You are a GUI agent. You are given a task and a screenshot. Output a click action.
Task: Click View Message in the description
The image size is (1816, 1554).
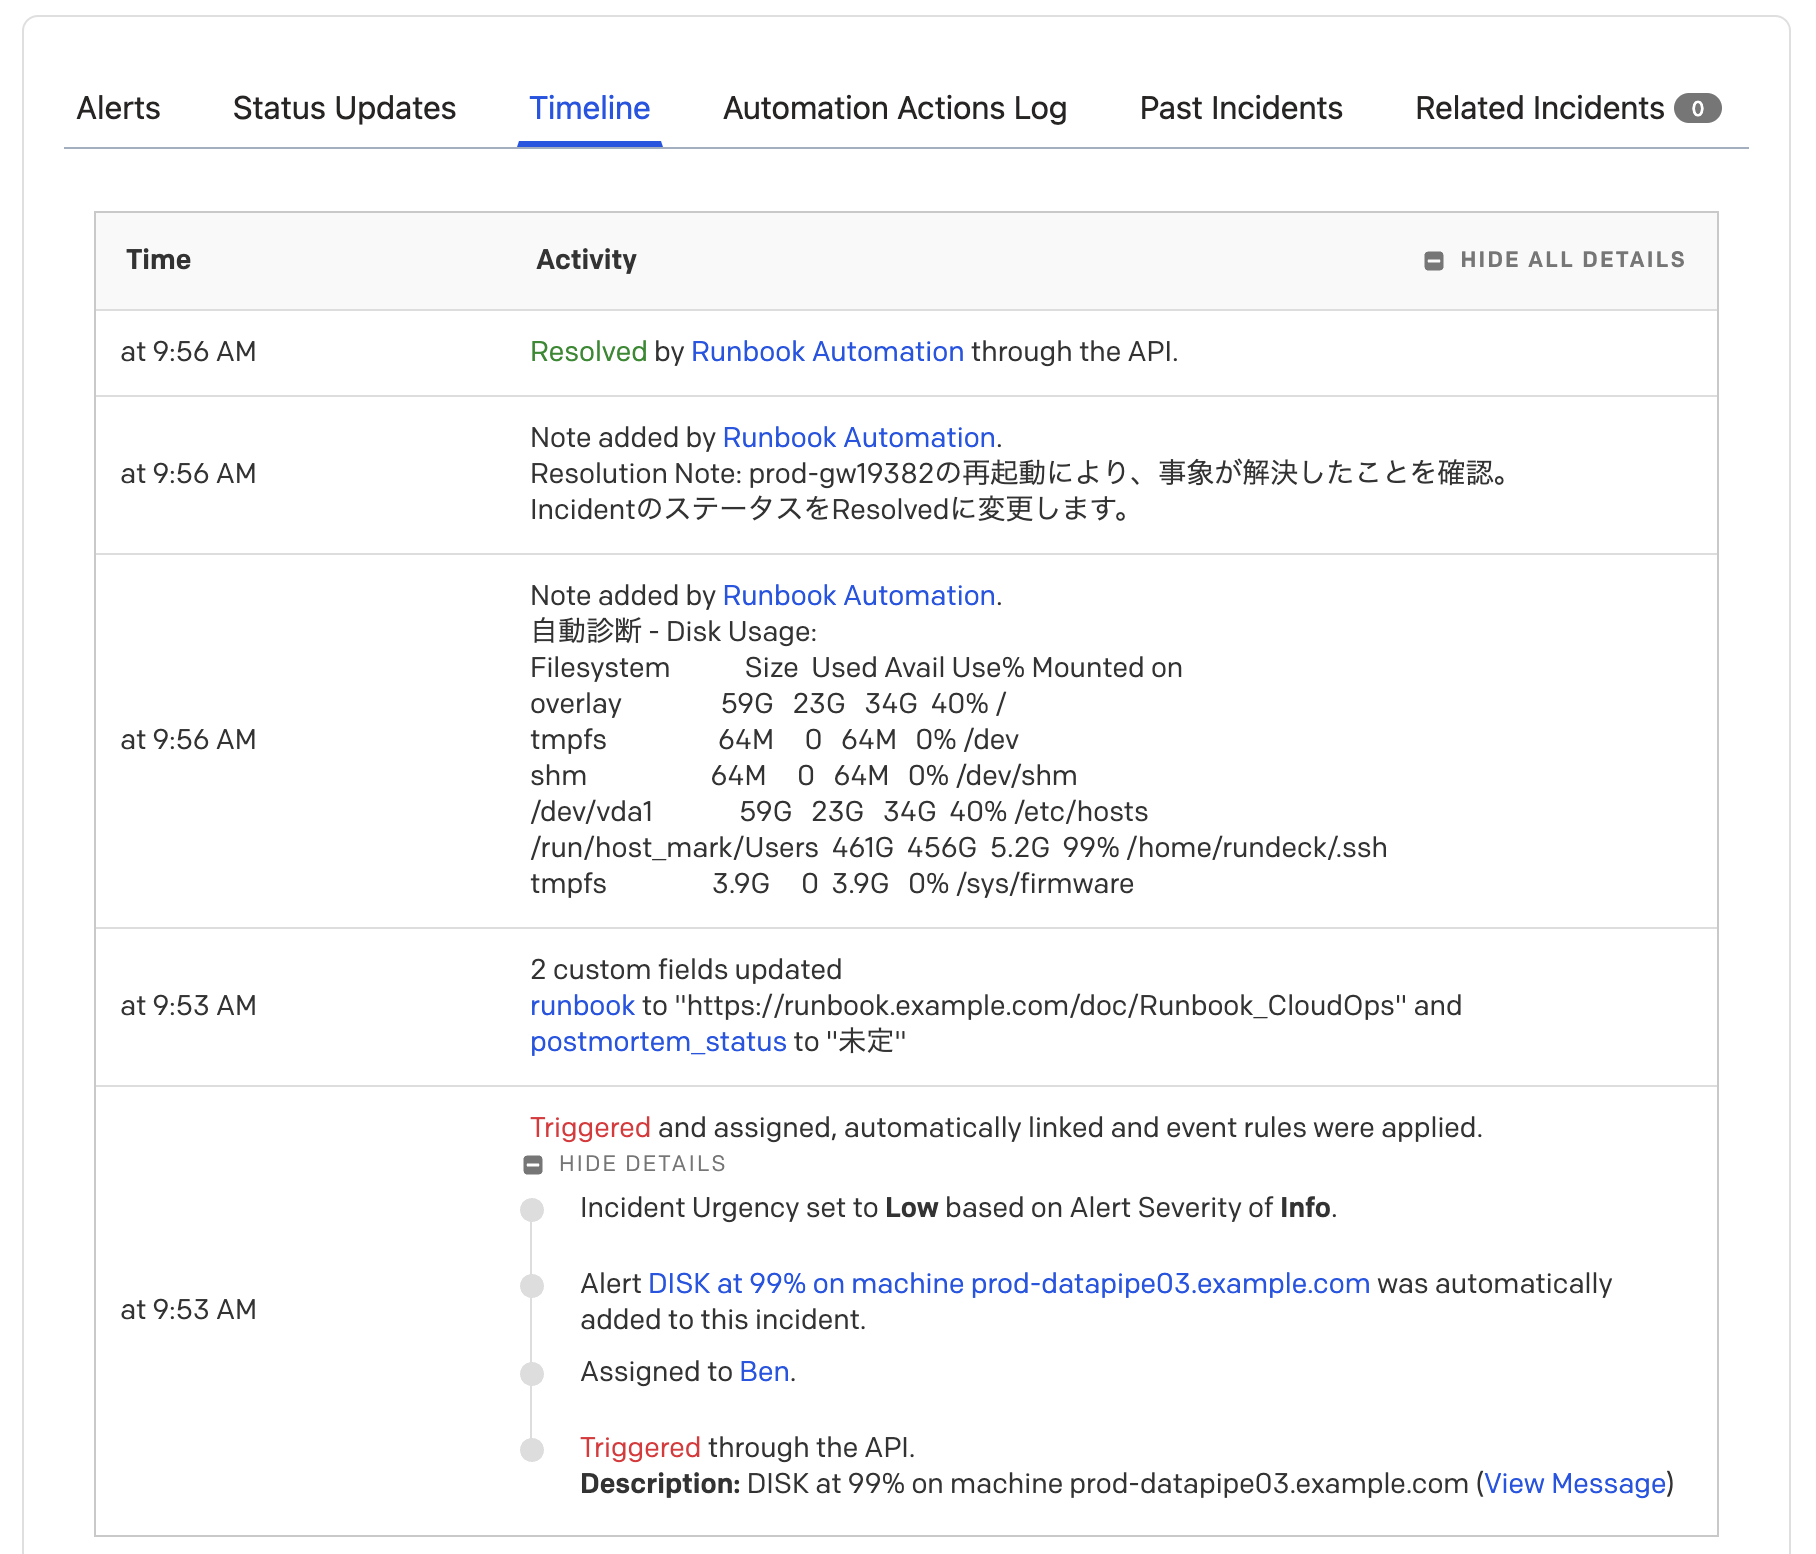coord(1574,1484)
